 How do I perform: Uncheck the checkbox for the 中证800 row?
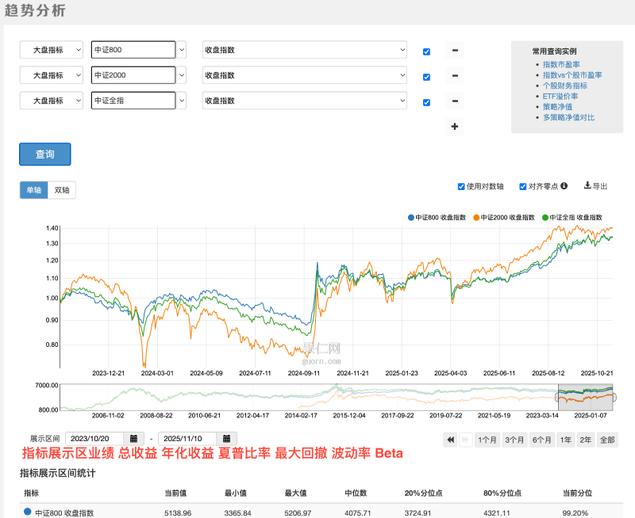tap(427, 51)
